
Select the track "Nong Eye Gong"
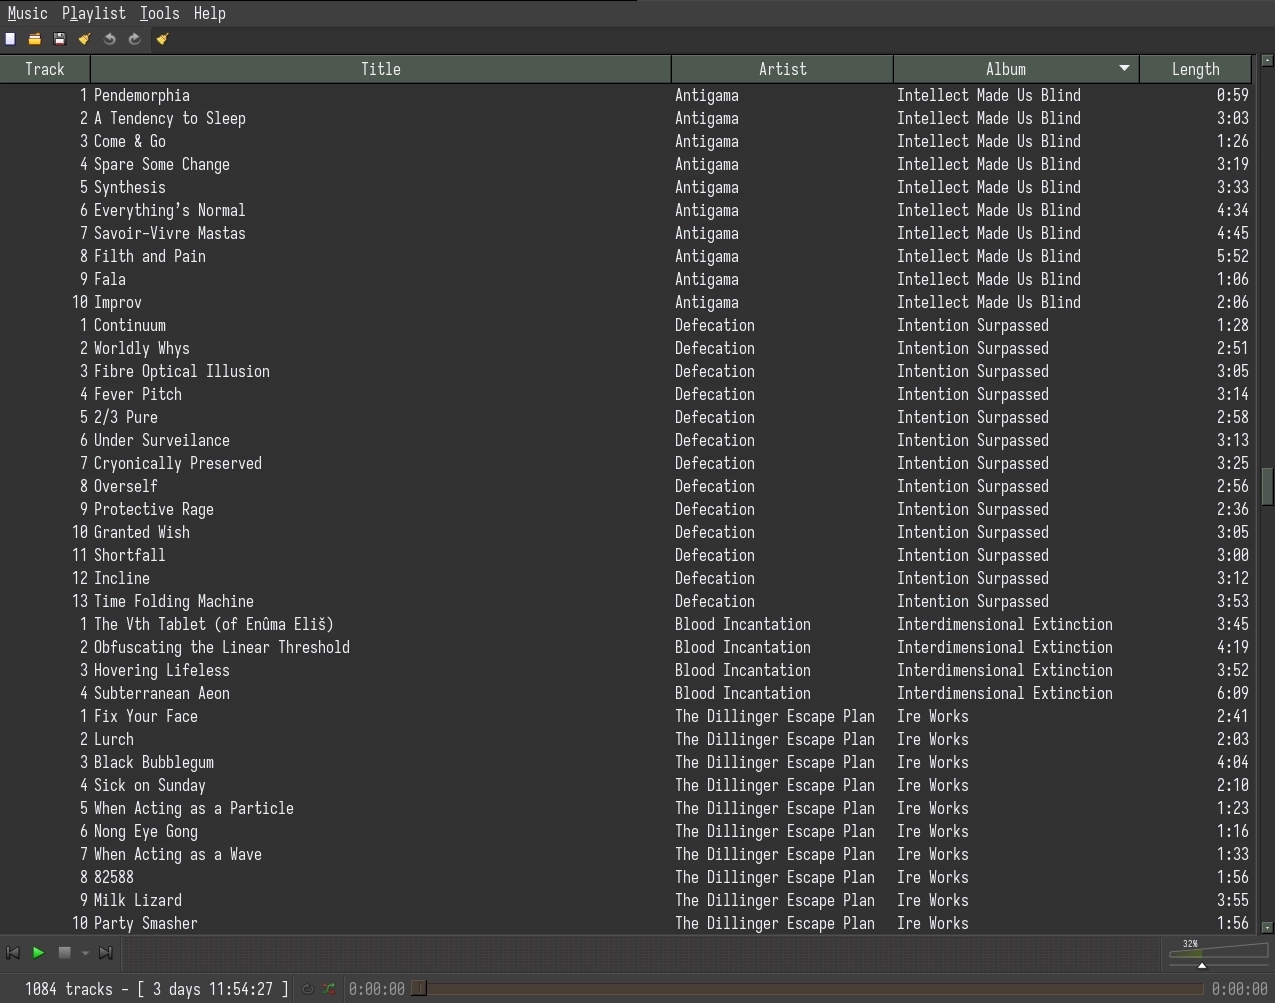point(626,831)
